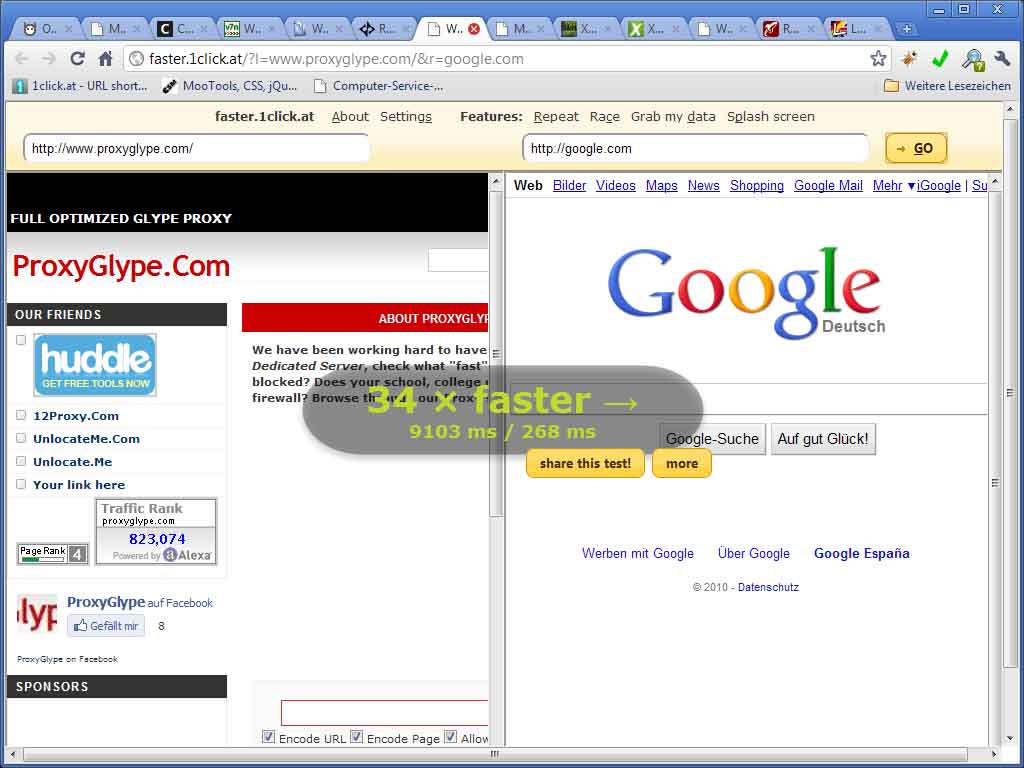Open the magnifying glass extension icon

coord(972,59)
